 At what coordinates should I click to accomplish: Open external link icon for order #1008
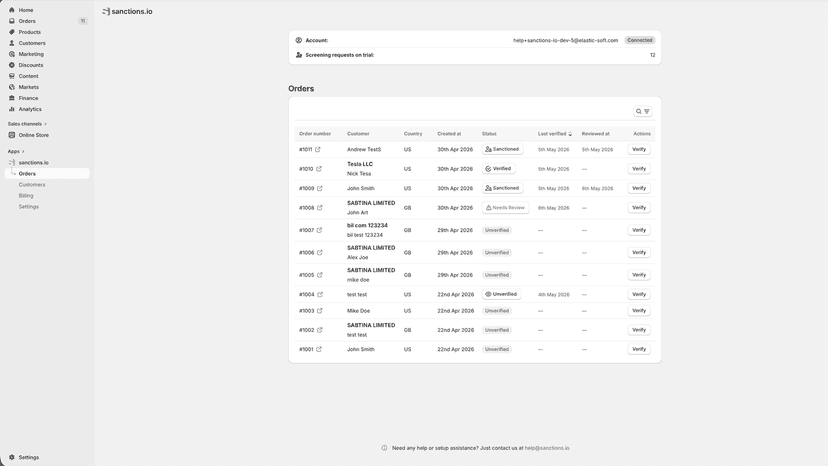pos(319,208)
